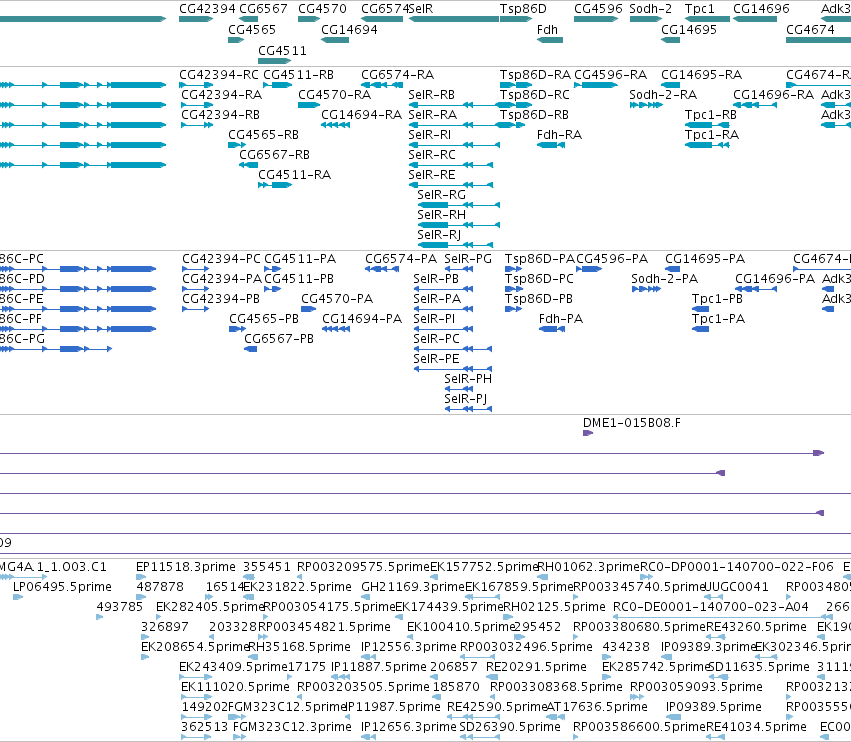
Task: Click the SelR-RB transcript label
Action: click(x=431, y=94)
